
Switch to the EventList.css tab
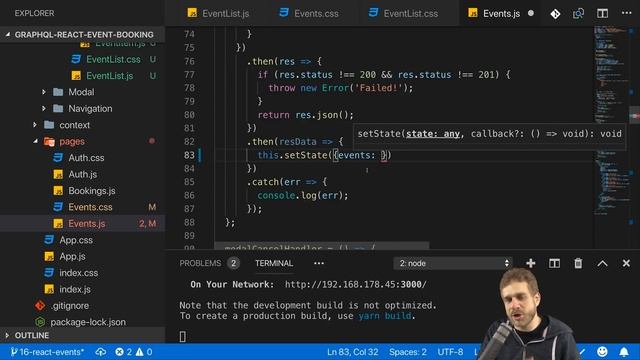[403, 13]
